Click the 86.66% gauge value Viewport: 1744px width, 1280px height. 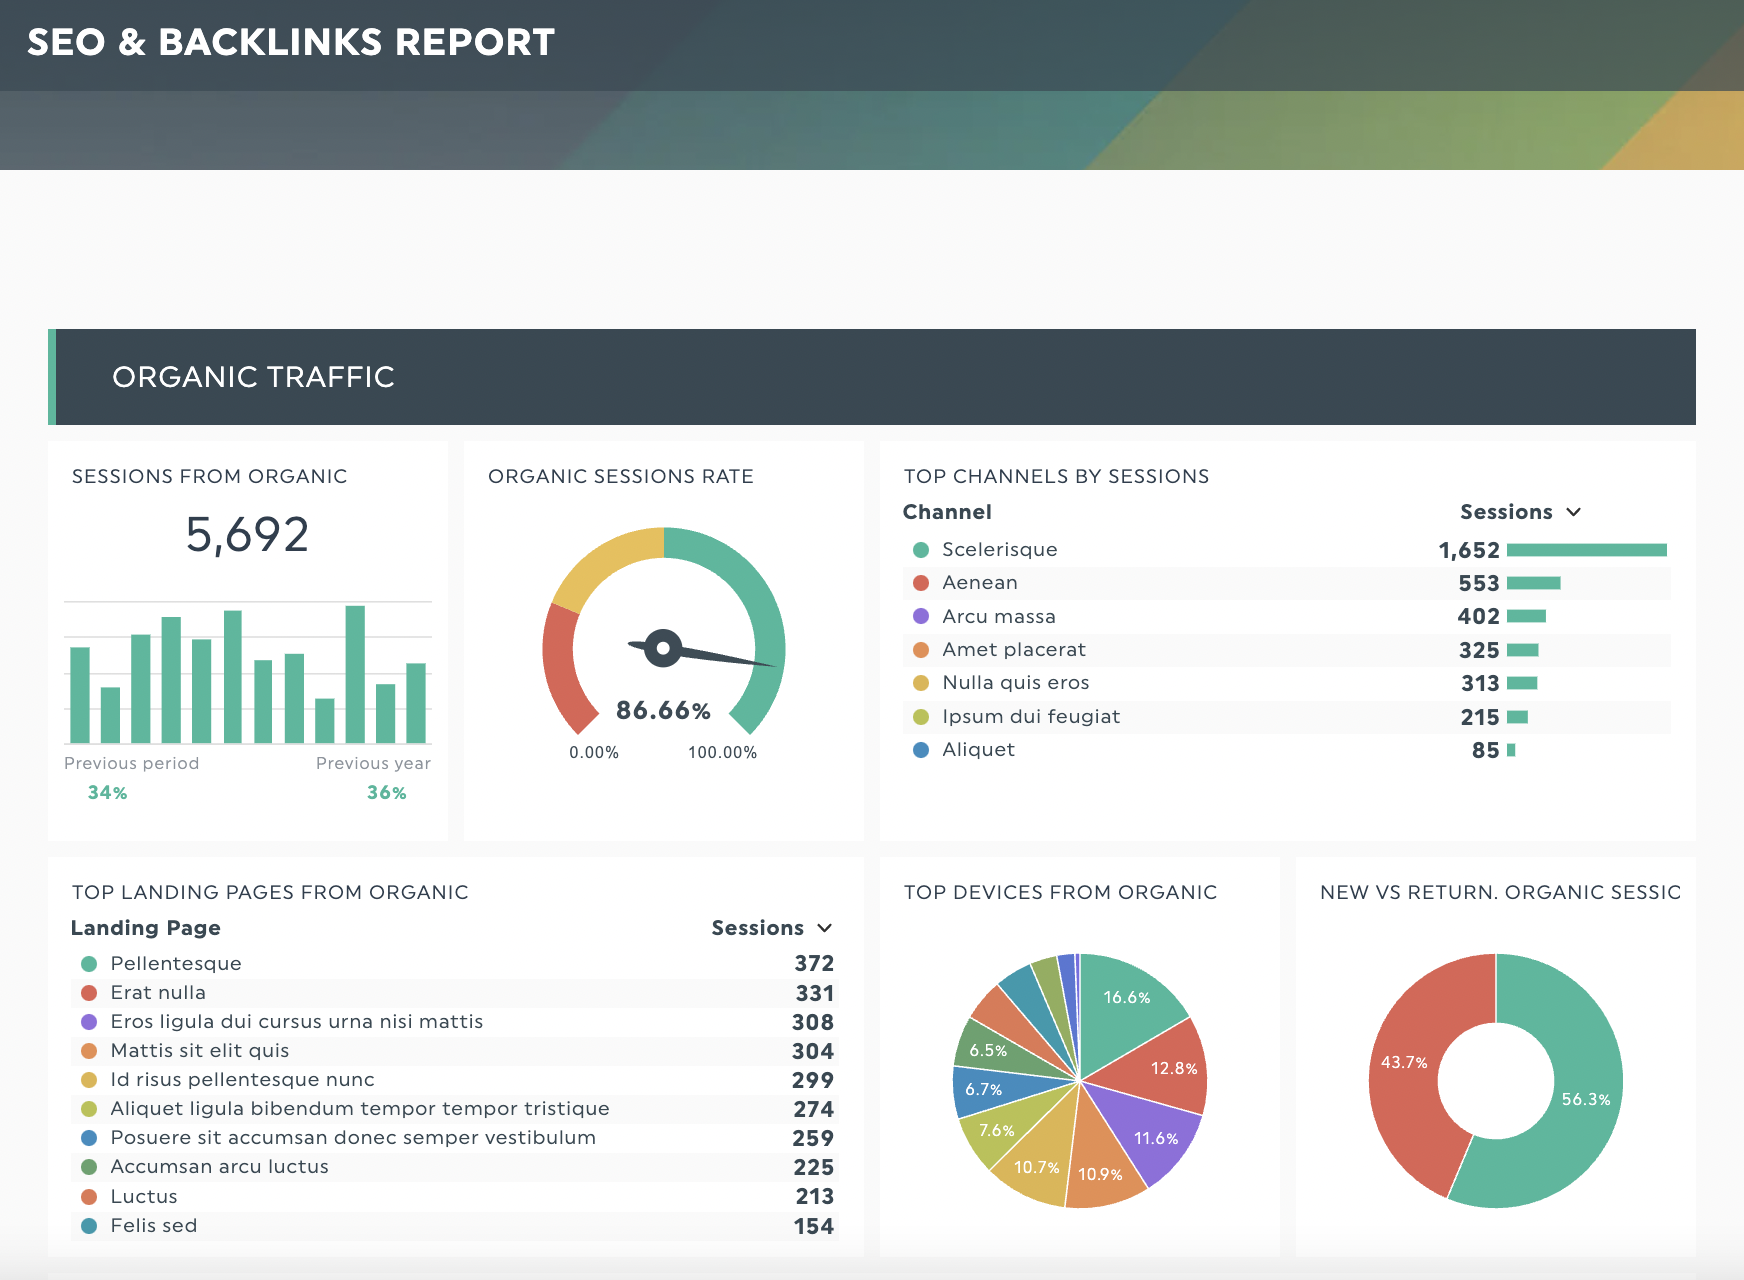(663, 711)
